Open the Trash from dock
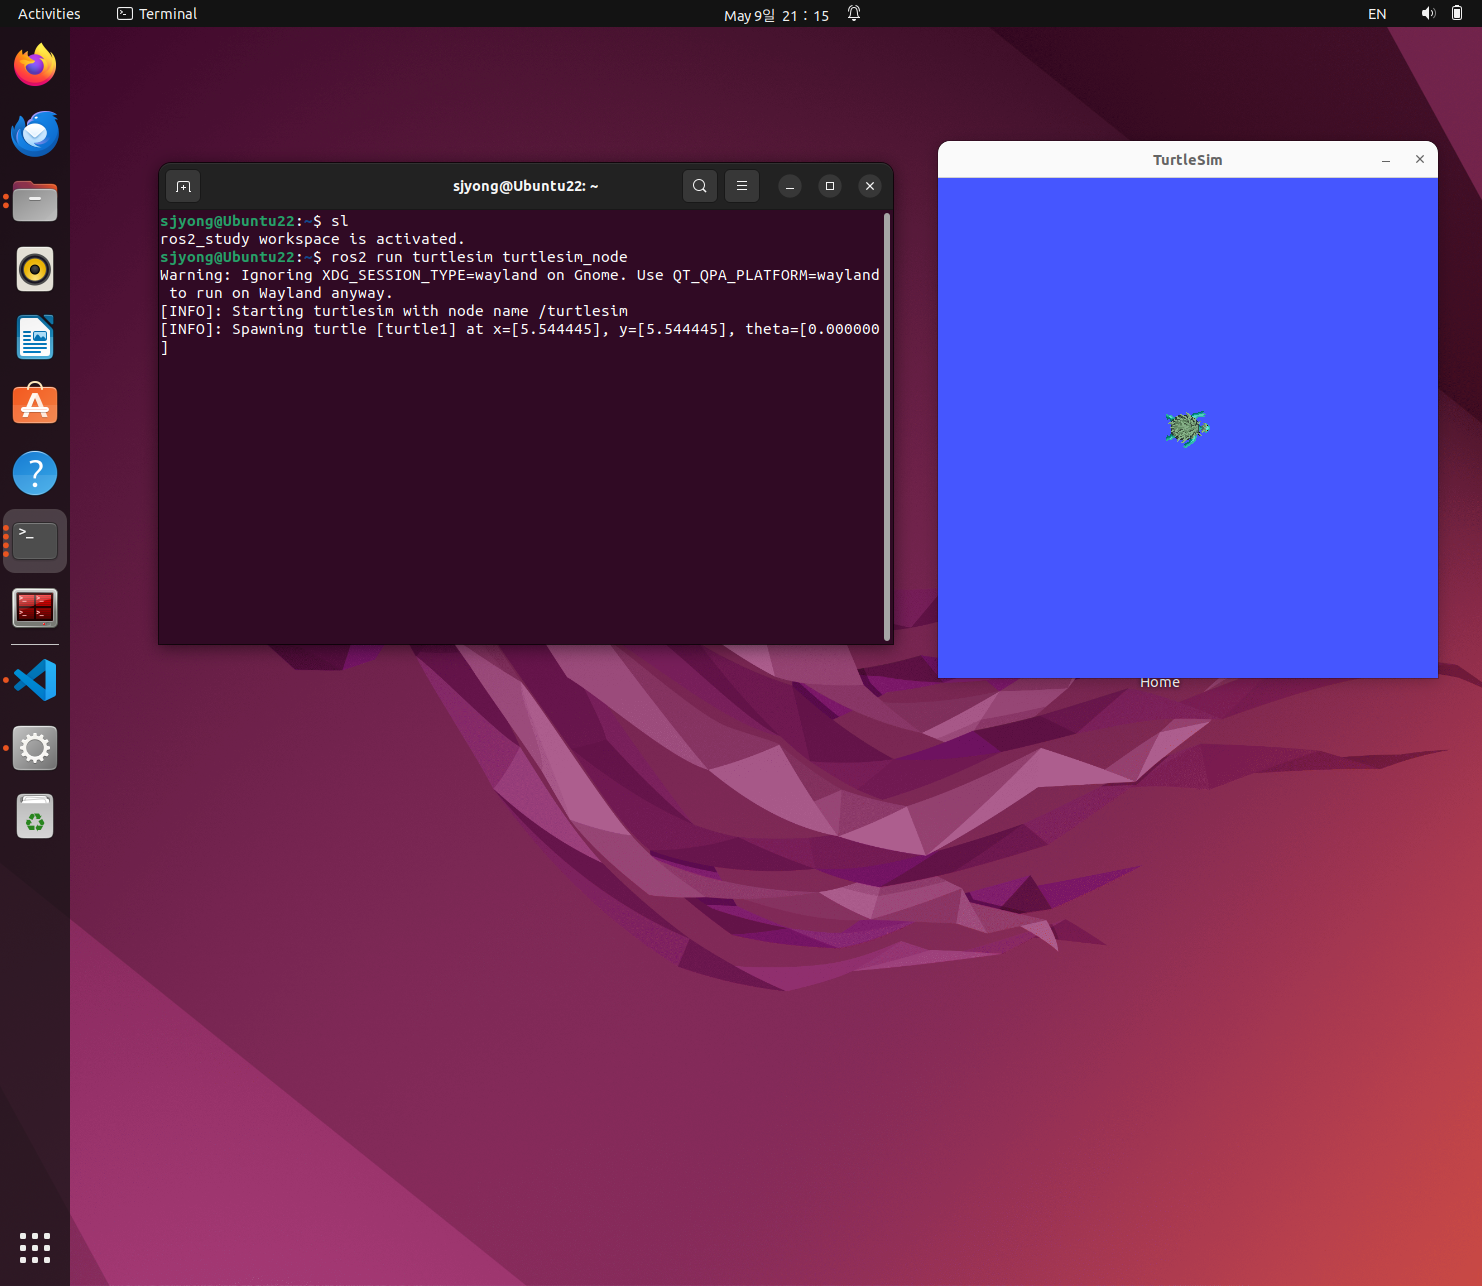Screen dimensions: 1482x1286 [35, 817]
